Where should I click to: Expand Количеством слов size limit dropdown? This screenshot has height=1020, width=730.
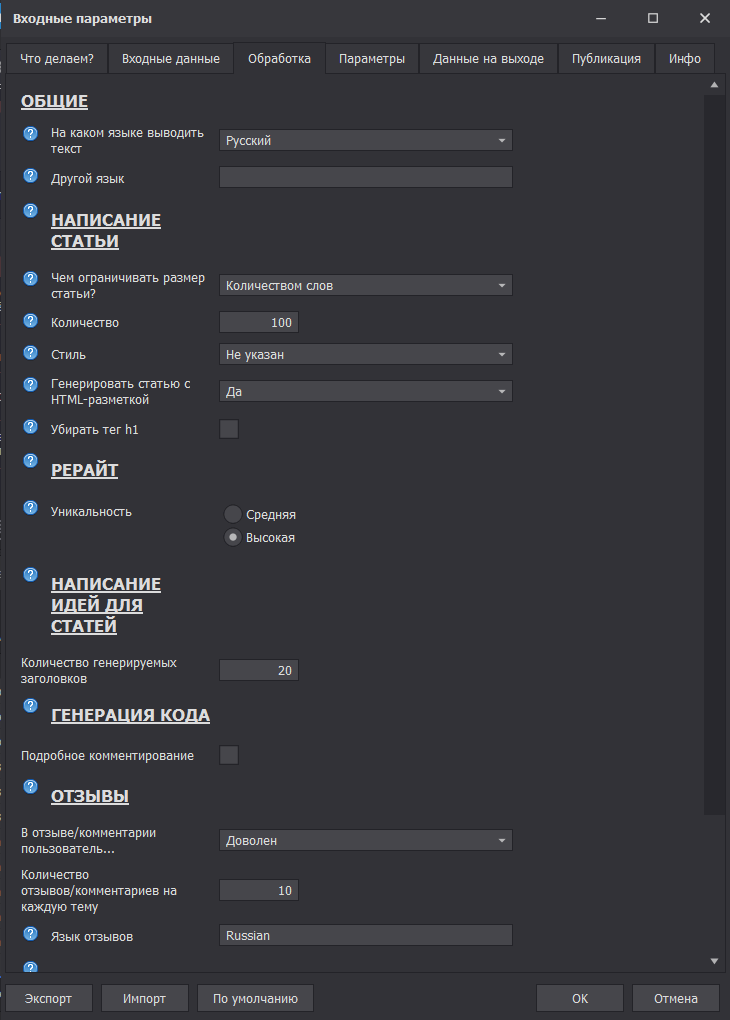click(x=366, y=286)
